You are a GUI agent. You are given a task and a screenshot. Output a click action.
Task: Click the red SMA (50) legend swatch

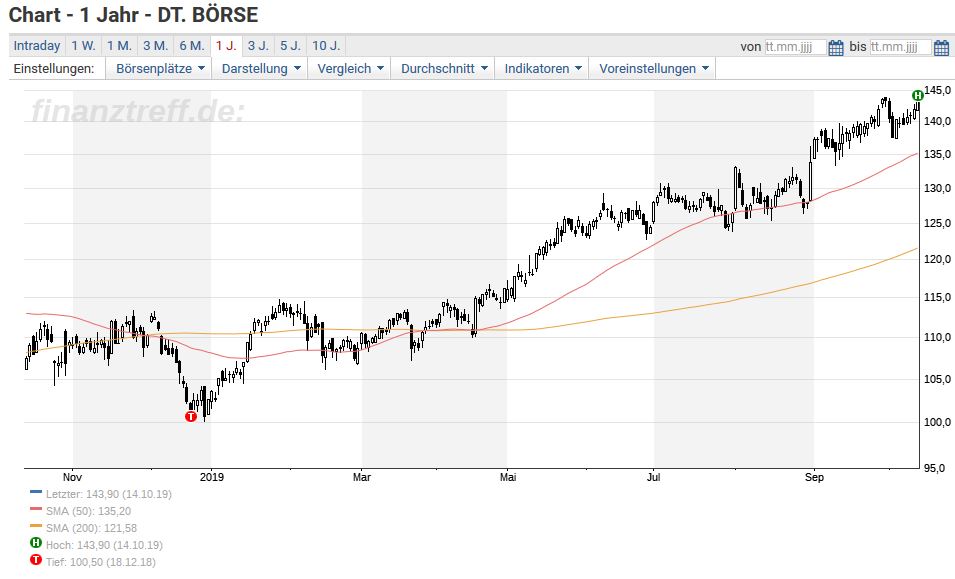coord(36,509)
